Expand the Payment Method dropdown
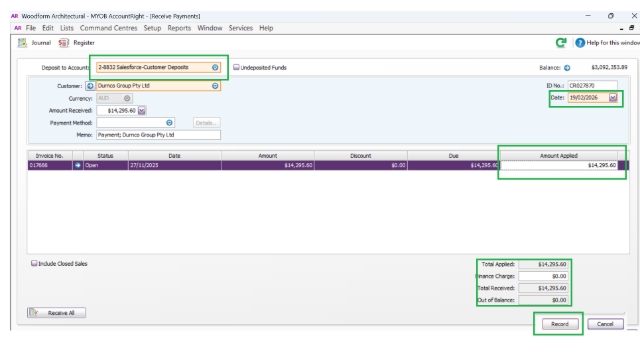This screenshot has width=640, height=360. (169, 123)
